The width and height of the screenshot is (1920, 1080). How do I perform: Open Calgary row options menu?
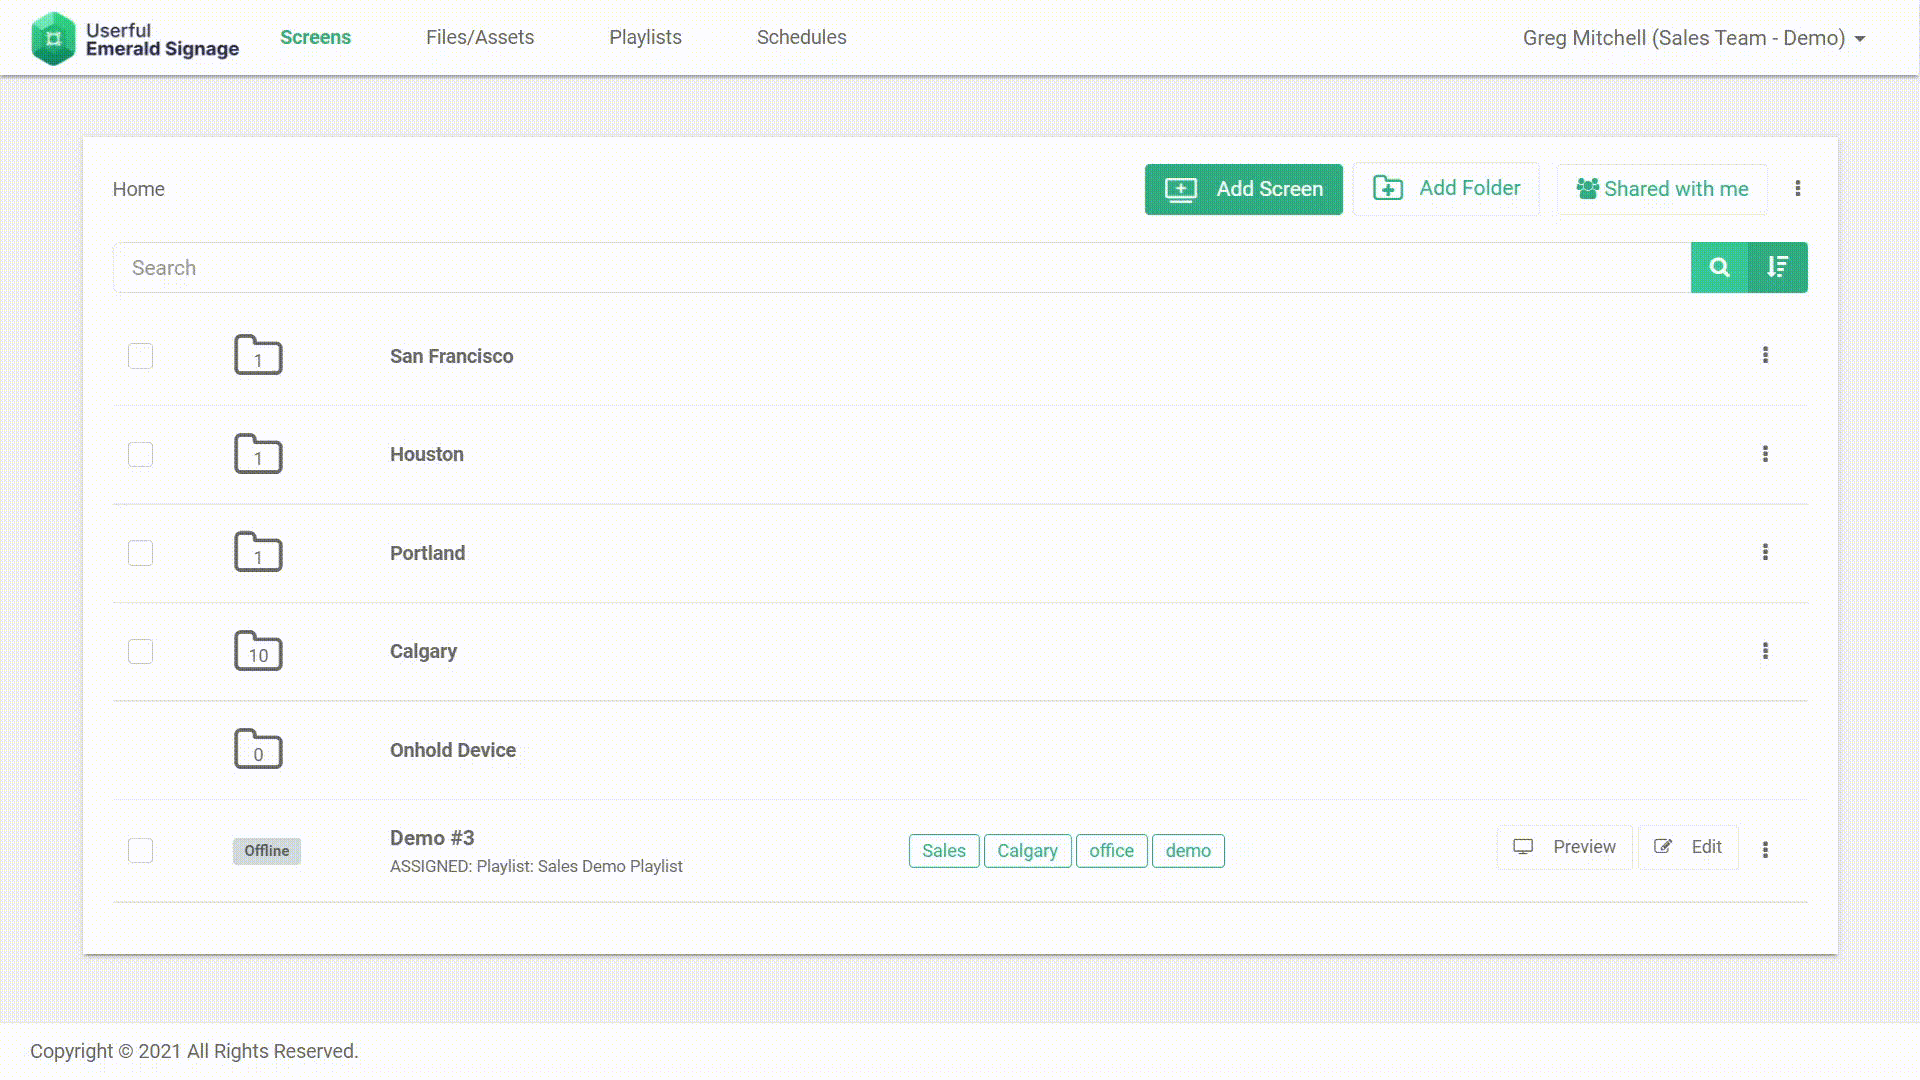[x=1765, y=651]
